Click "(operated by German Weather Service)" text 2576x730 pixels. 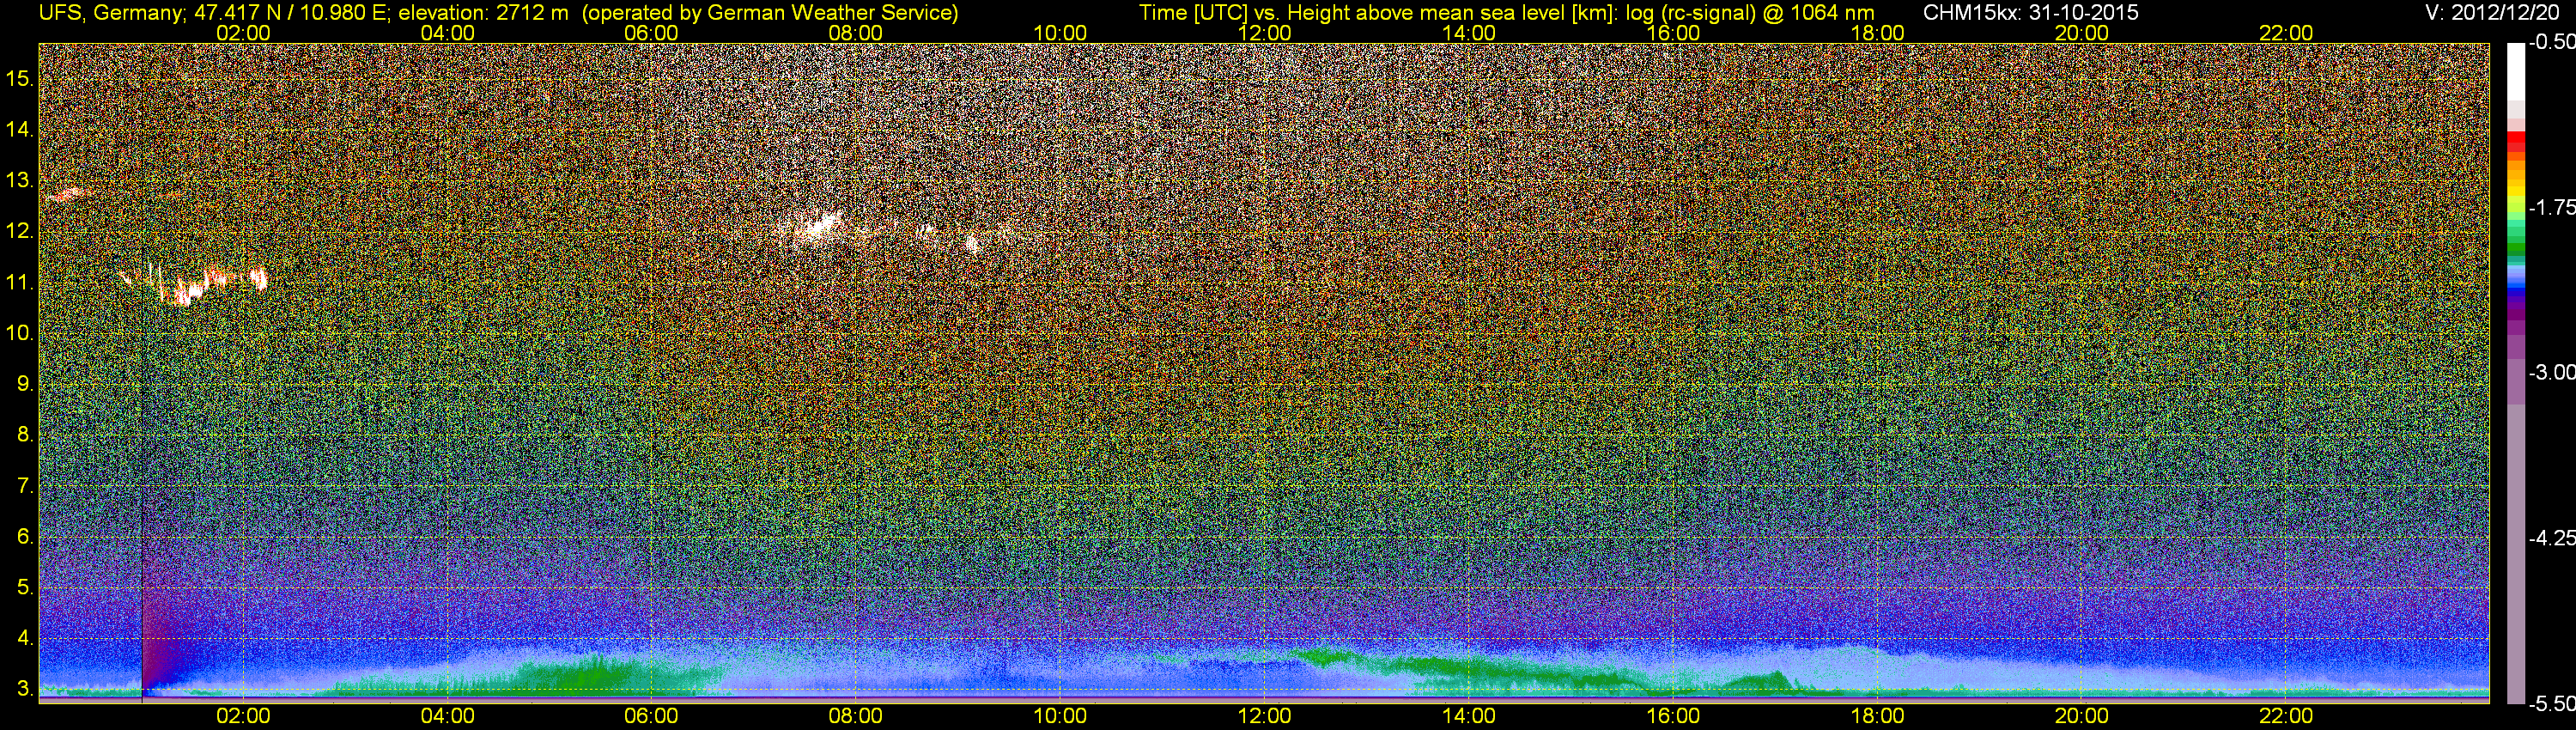tap(770, 13)
